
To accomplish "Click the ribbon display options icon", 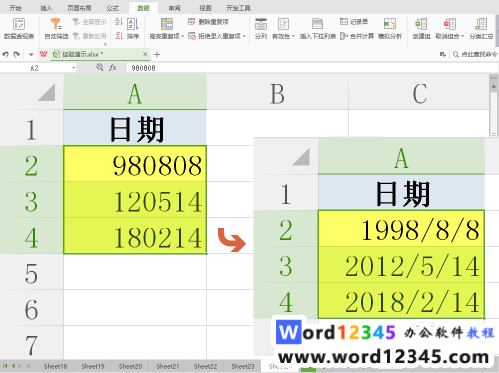I will [x=443, y=54].
